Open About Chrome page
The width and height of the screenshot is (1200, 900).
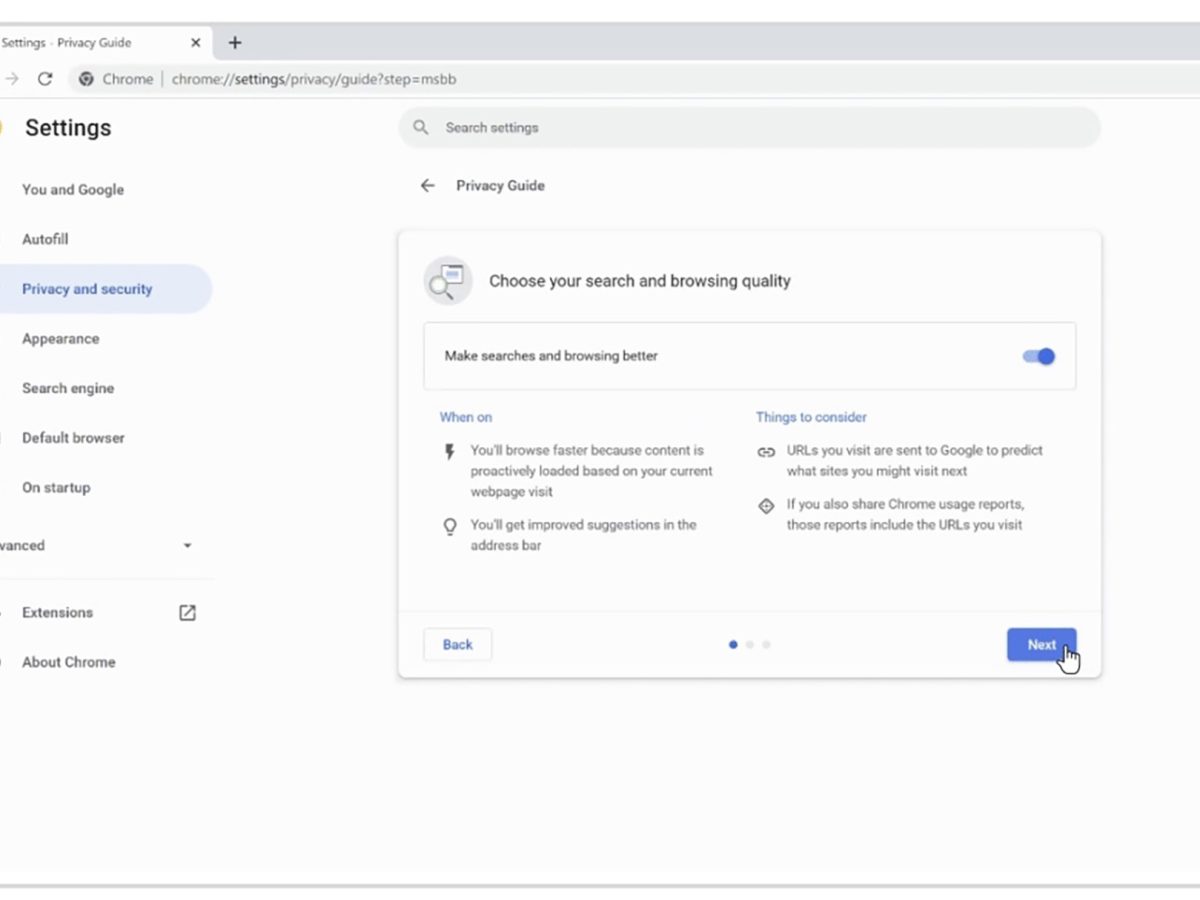[x=69, y=662]
